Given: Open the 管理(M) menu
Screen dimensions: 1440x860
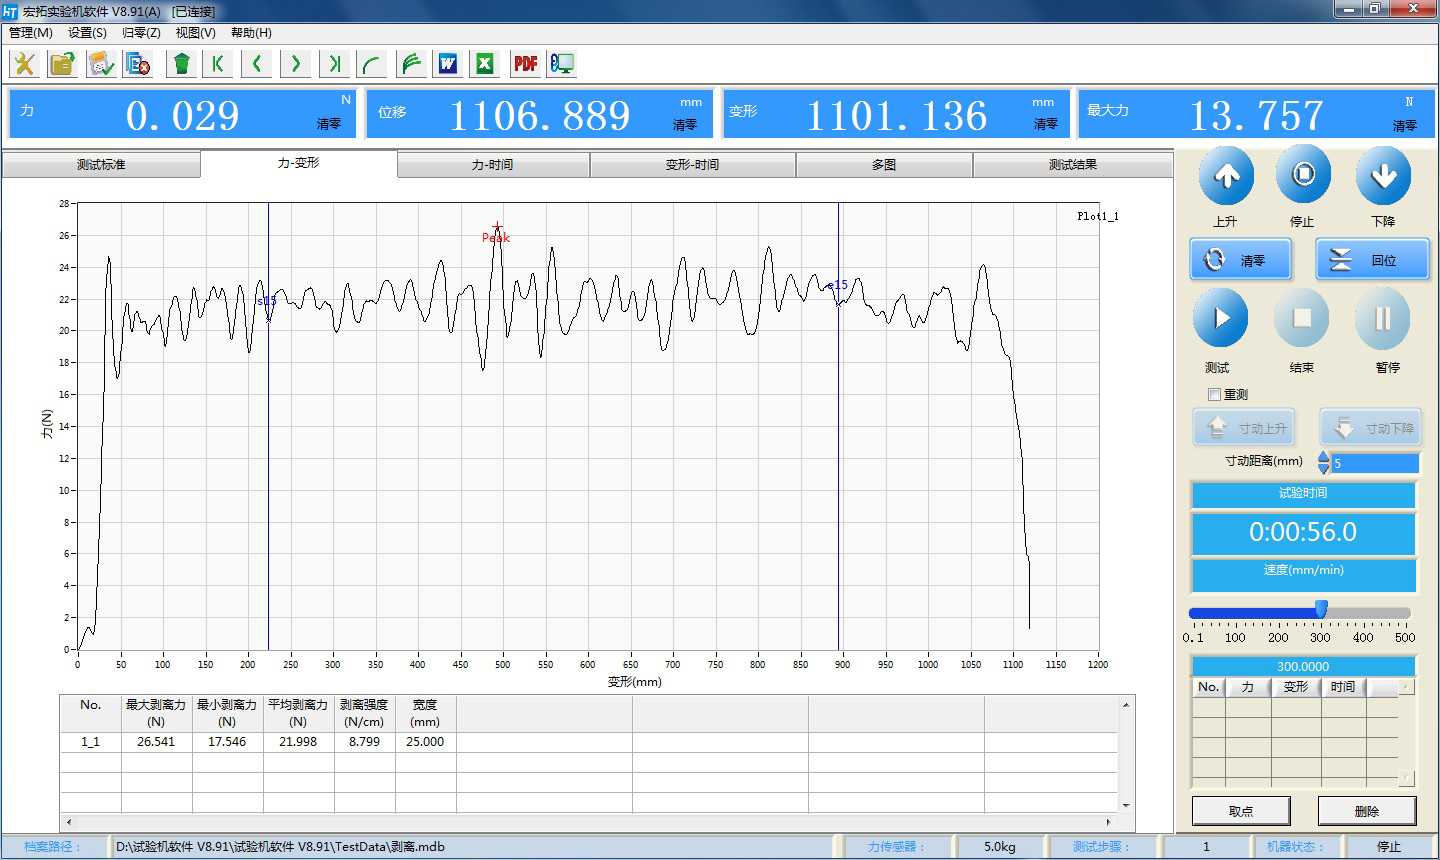Looking at the screenshot, I should (31, 33).
